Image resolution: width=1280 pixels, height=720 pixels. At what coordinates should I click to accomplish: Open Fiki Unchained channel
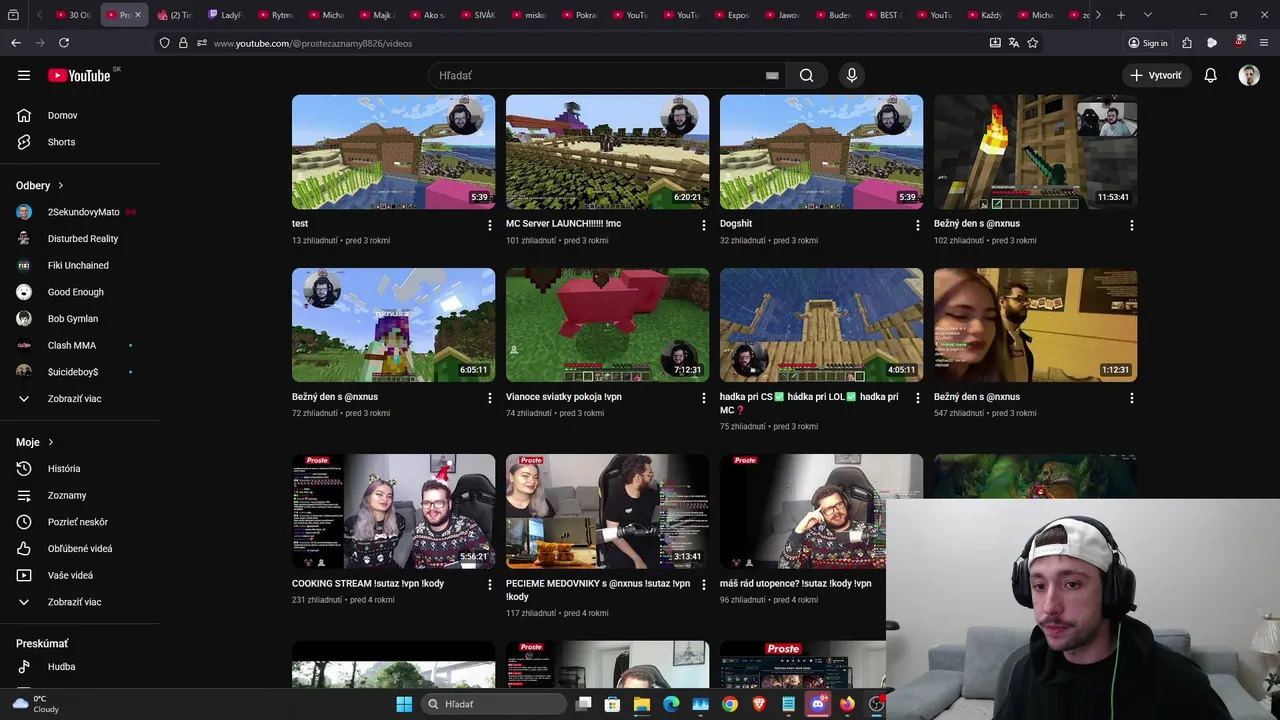coord(80,266)
